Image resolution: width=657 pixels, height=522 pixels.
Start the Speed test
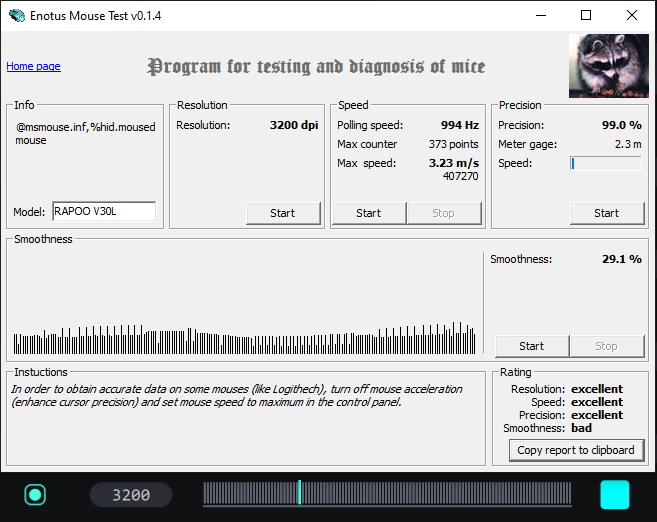pyautogui.click(x=368, y=213)
